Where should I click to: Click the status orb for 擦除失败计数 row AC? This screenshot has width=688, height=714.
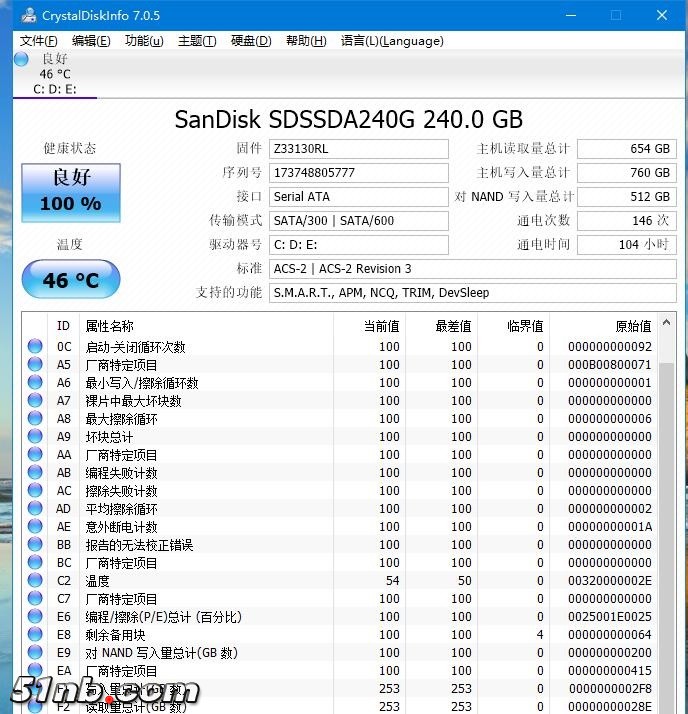(x=36, y=491)
